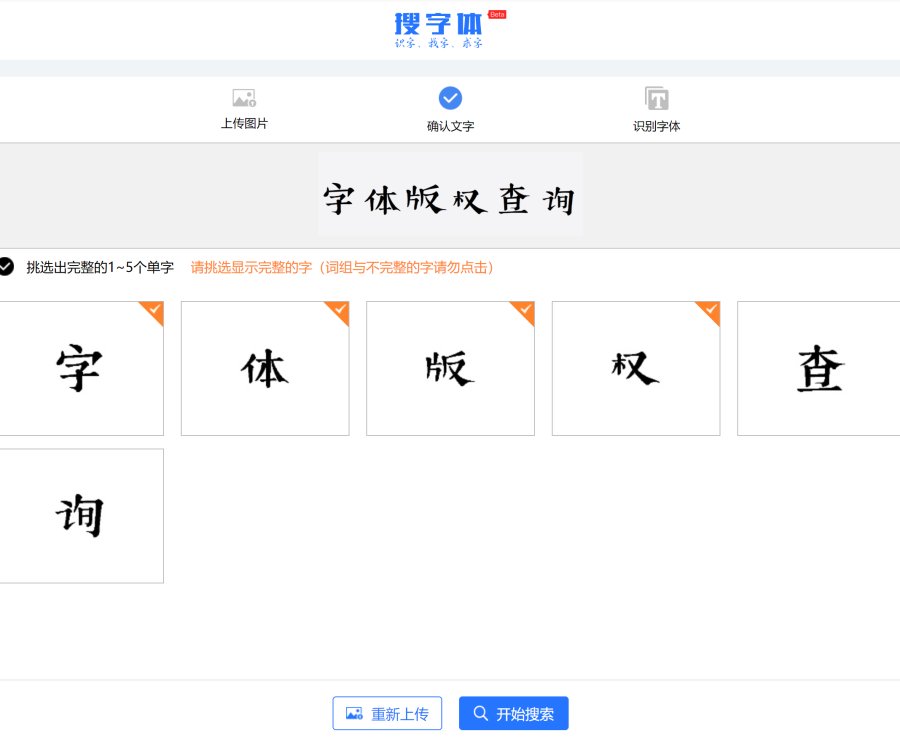The height and width of the screenshot is (739, 900).
Task: Click the 字体版权查询 preview image
Action: point(450,195)
